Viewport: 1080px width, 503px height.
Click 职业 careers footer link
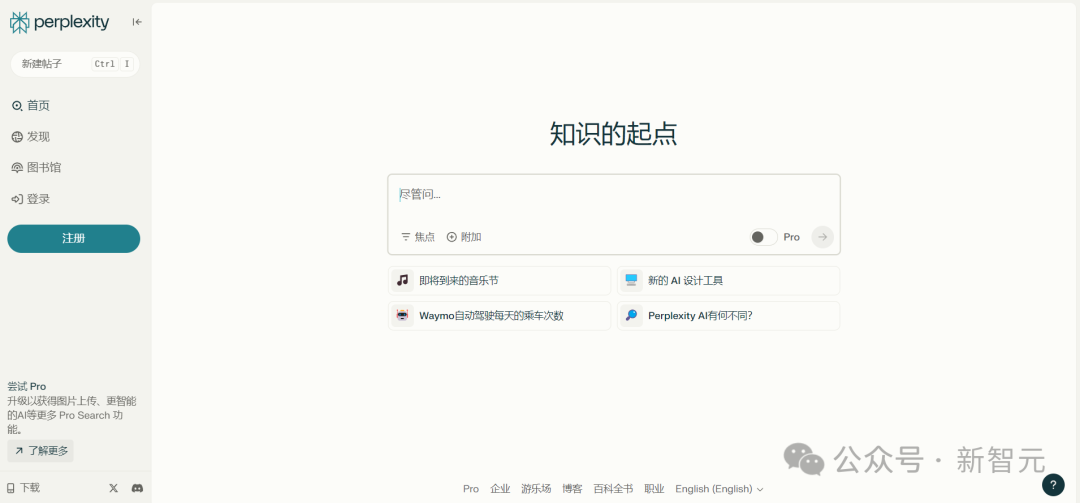click(654, 489)
